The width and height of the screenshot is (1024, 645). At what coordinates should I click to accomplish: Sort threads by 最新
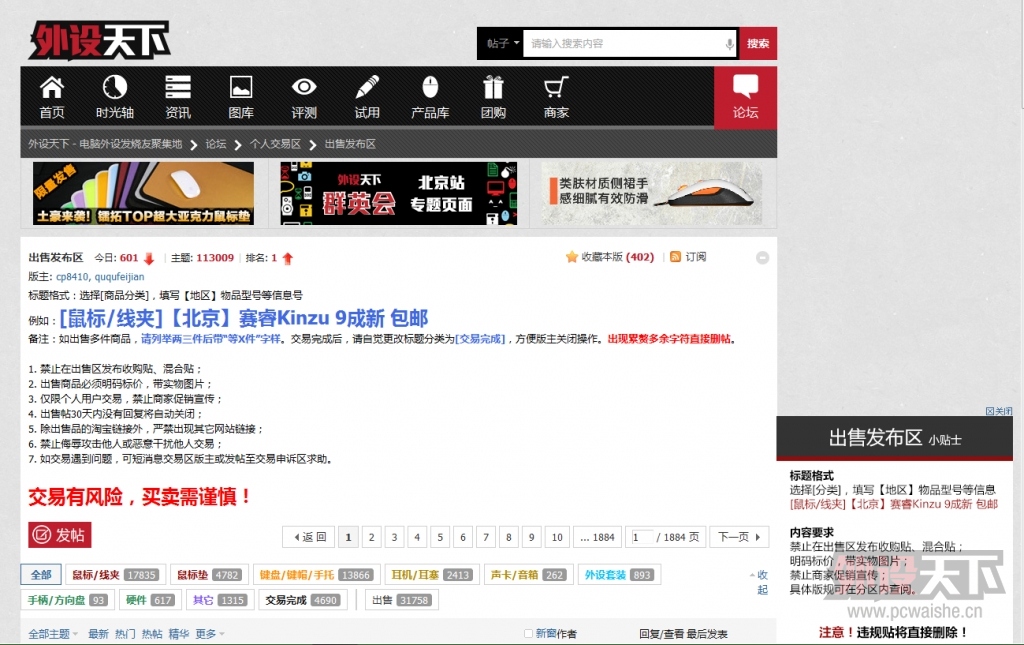(x=98, y=634)
